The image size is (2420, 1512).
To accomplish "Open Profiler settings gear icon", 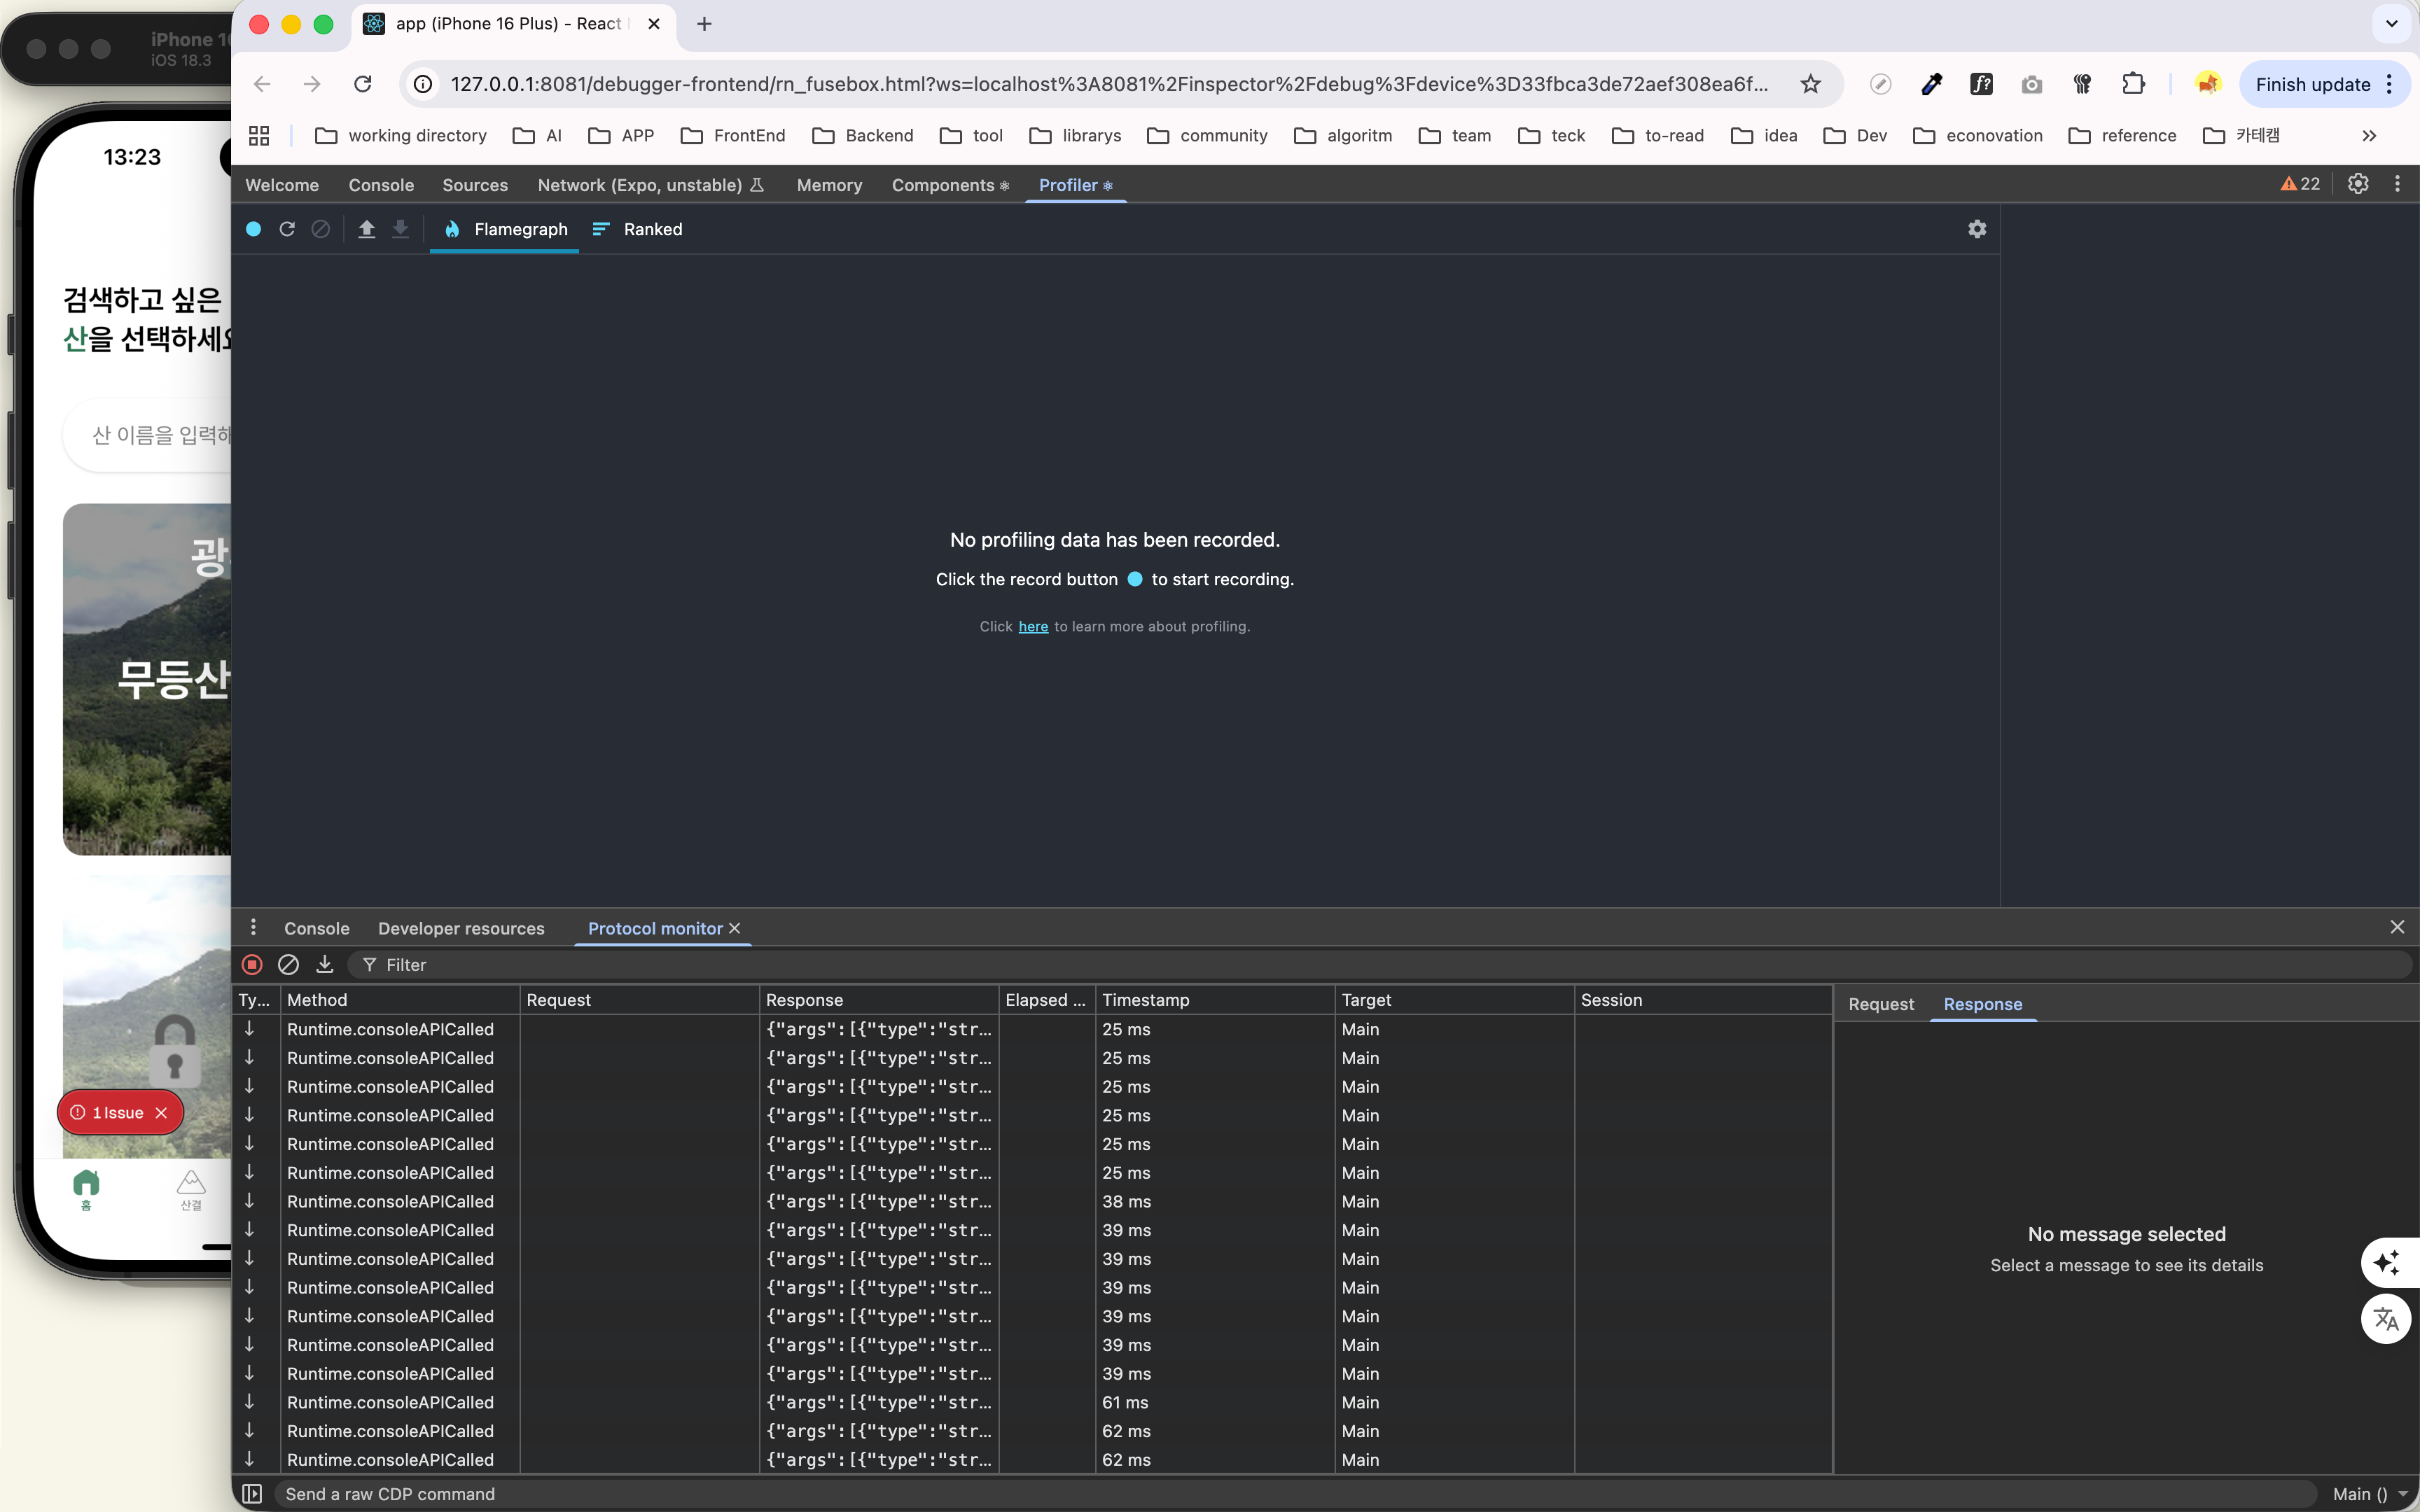I will pos(1976,229).
